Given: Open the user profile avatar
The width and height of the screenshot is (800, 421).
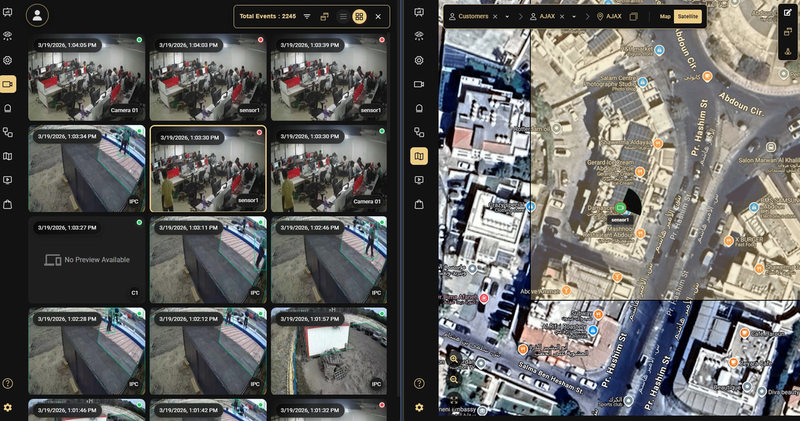Looking at the screenshot, I should [37, 15].
